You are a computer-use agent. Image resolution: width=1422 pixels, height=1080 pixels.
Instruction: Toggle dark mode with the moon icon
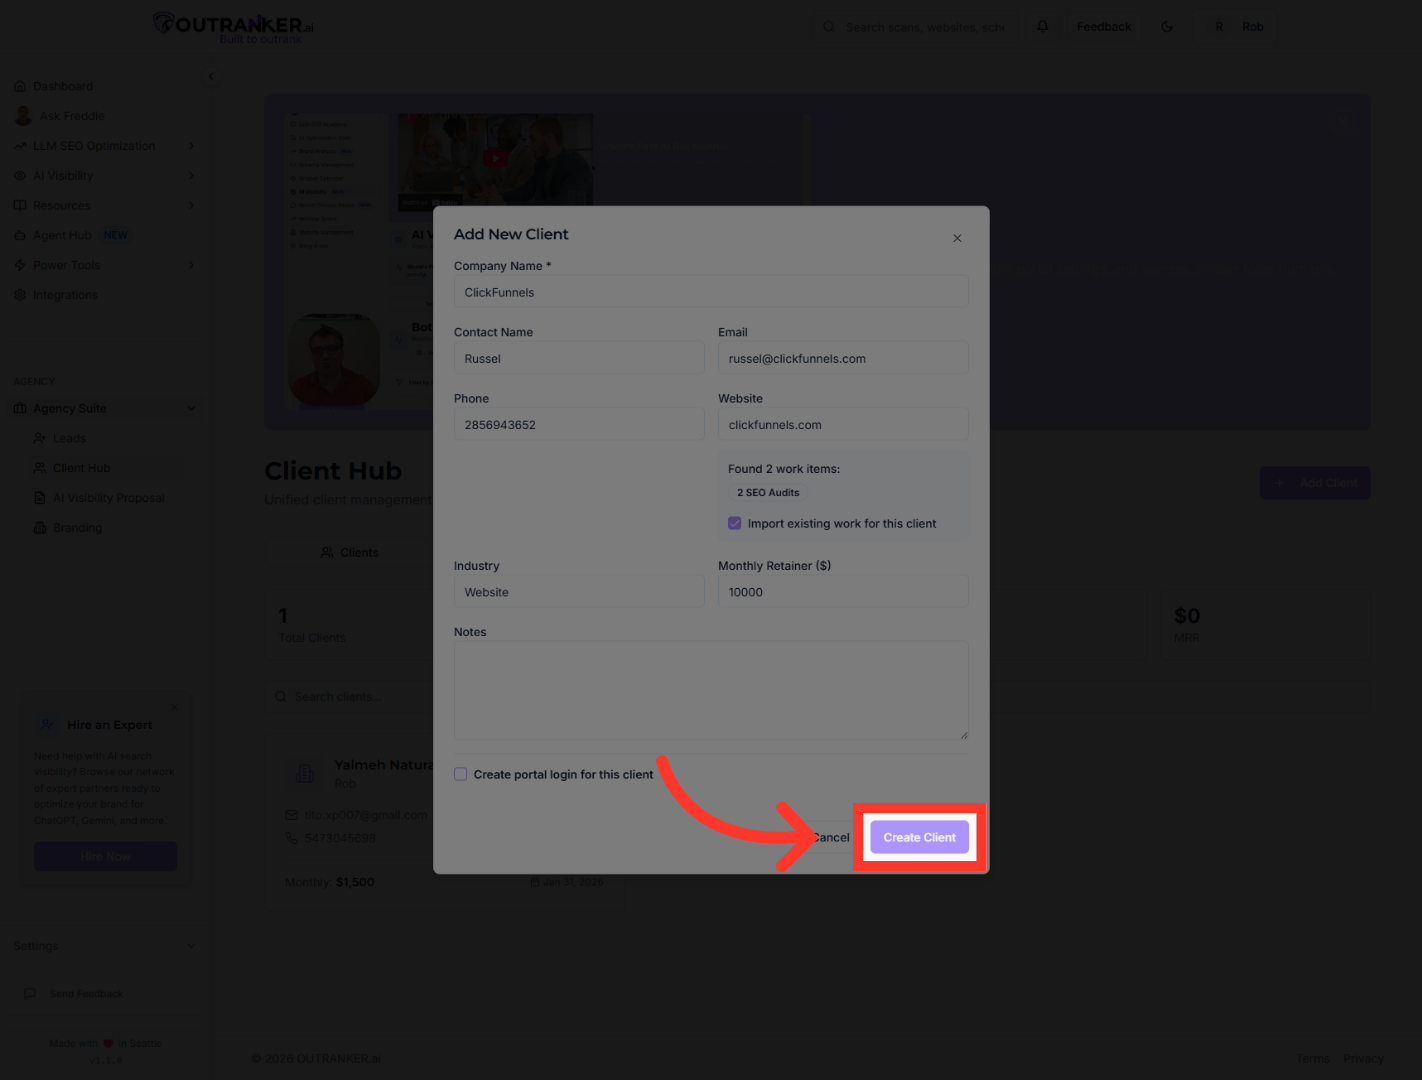[1167, 27]
